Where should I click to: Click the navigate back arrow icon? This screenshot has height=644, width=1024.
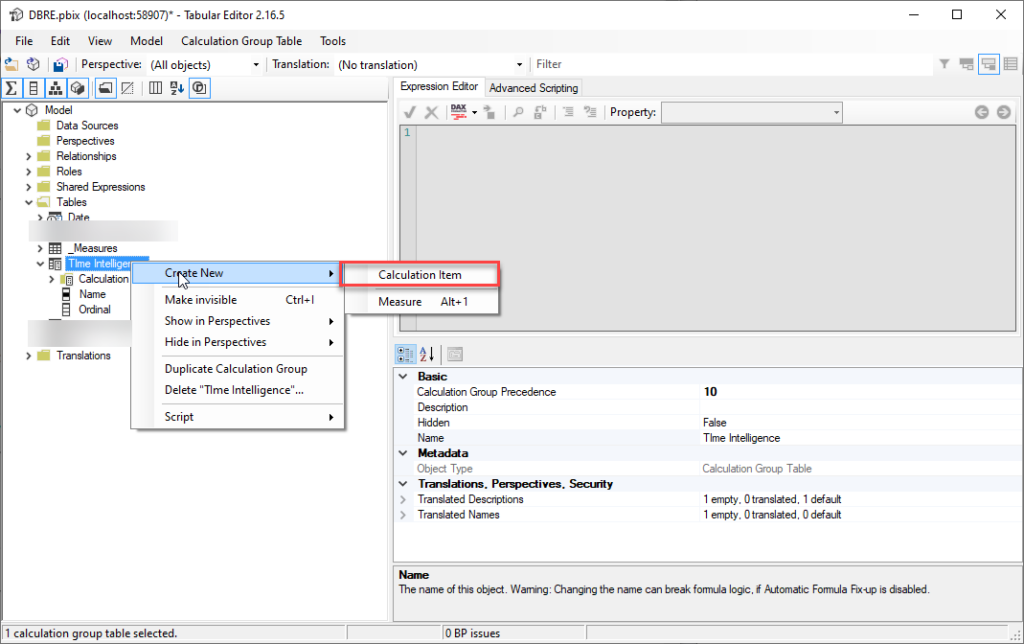(982, 112)
